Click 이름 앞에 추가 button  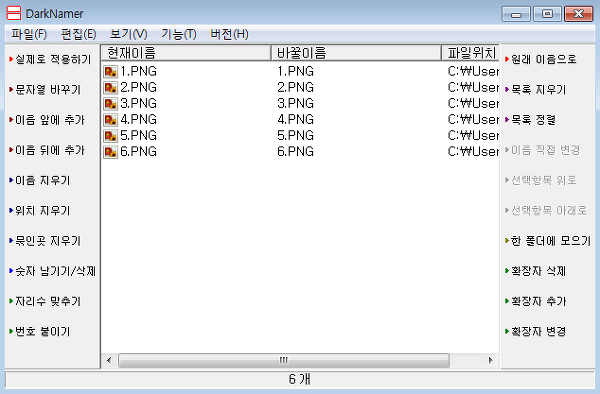(x=47, y=120)
